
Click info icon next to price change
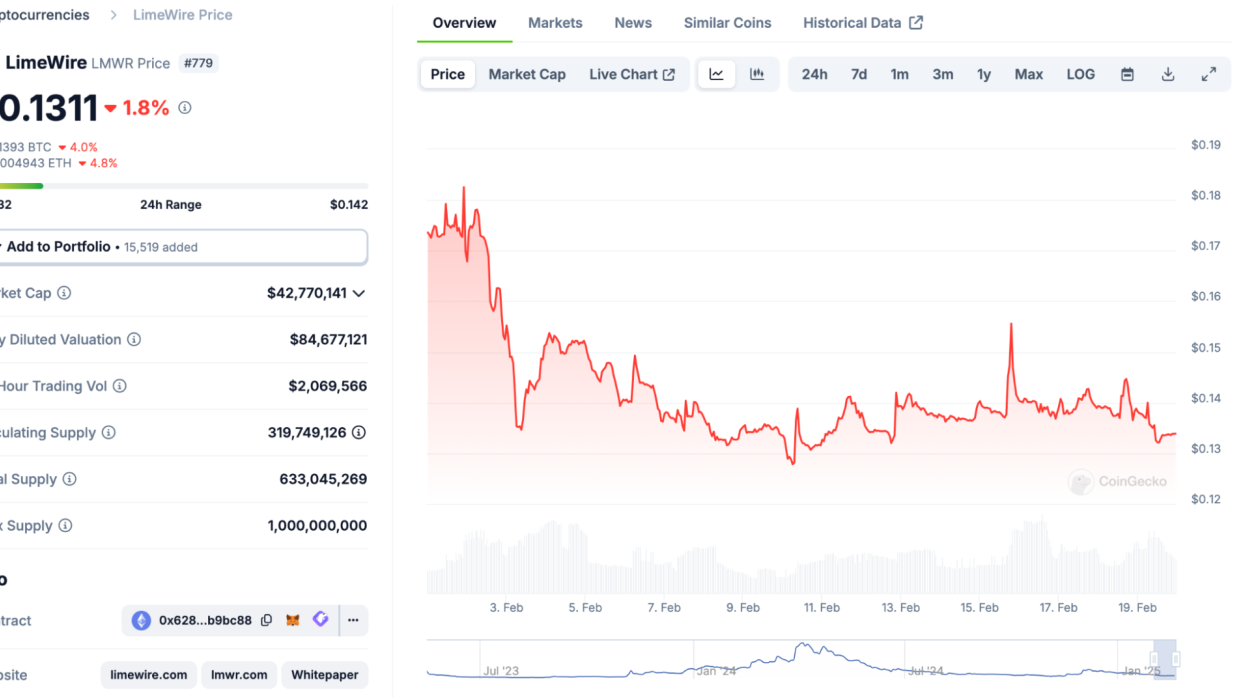(184, 108)
